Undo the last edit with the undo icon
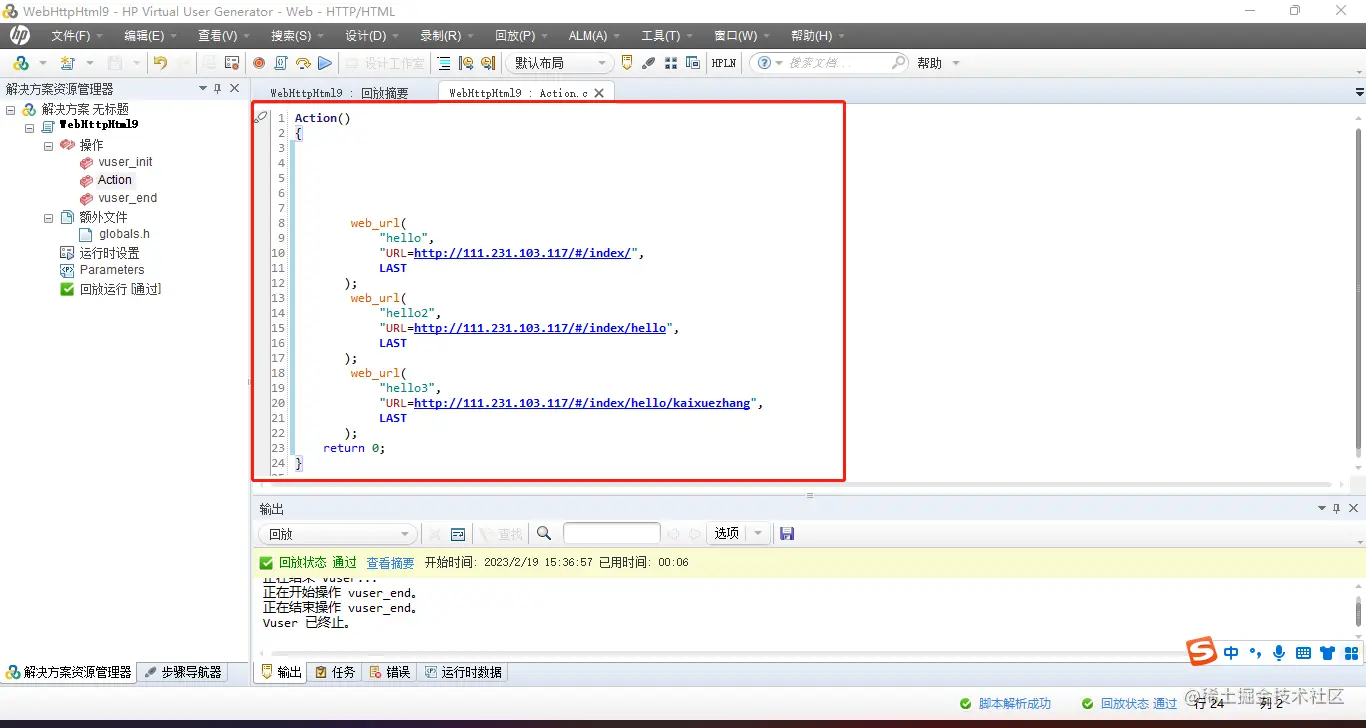Image resolution: width=1366 pixels, height=728 pixels. click(x=161, y=62)
